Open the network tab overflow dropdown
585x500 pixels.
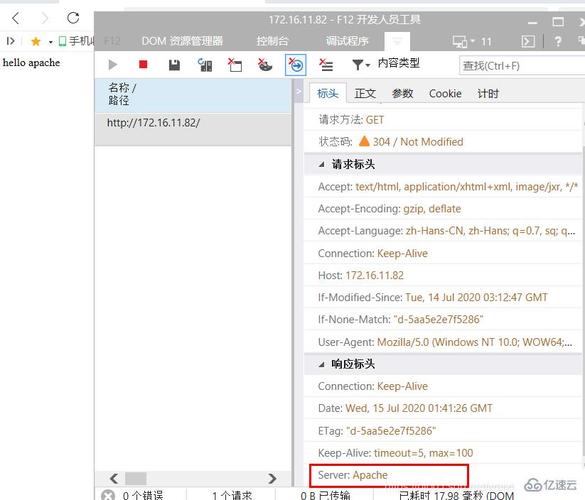pos(397,41)
